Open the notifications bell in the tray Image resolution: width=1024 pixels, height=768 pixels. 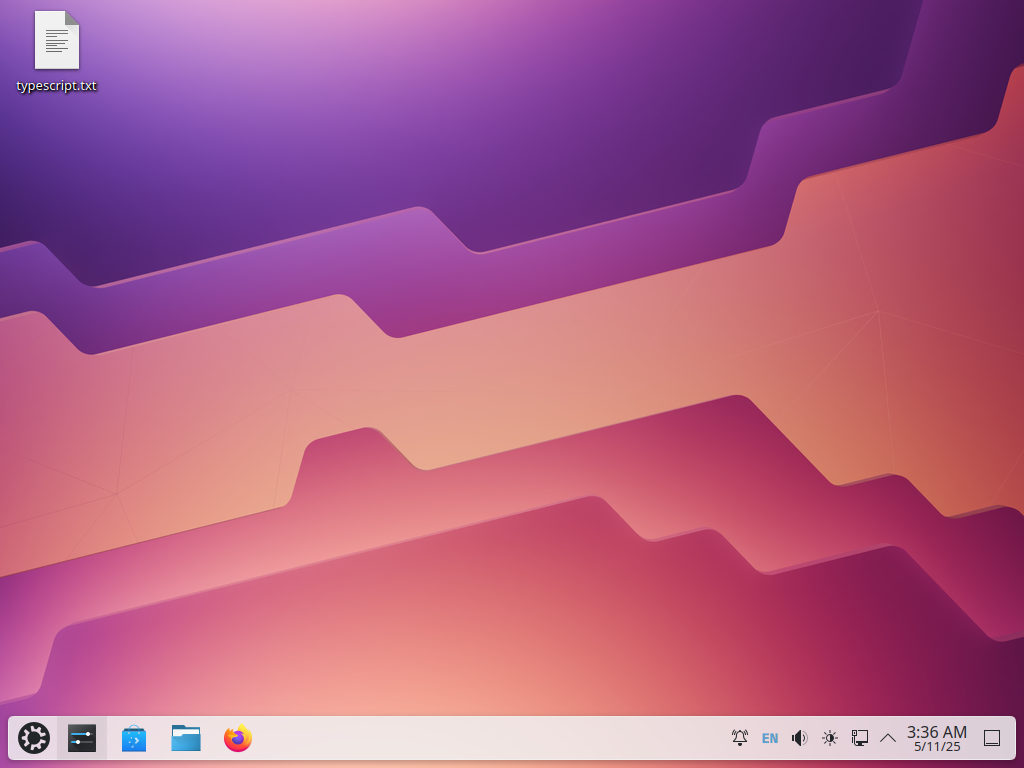739,738
